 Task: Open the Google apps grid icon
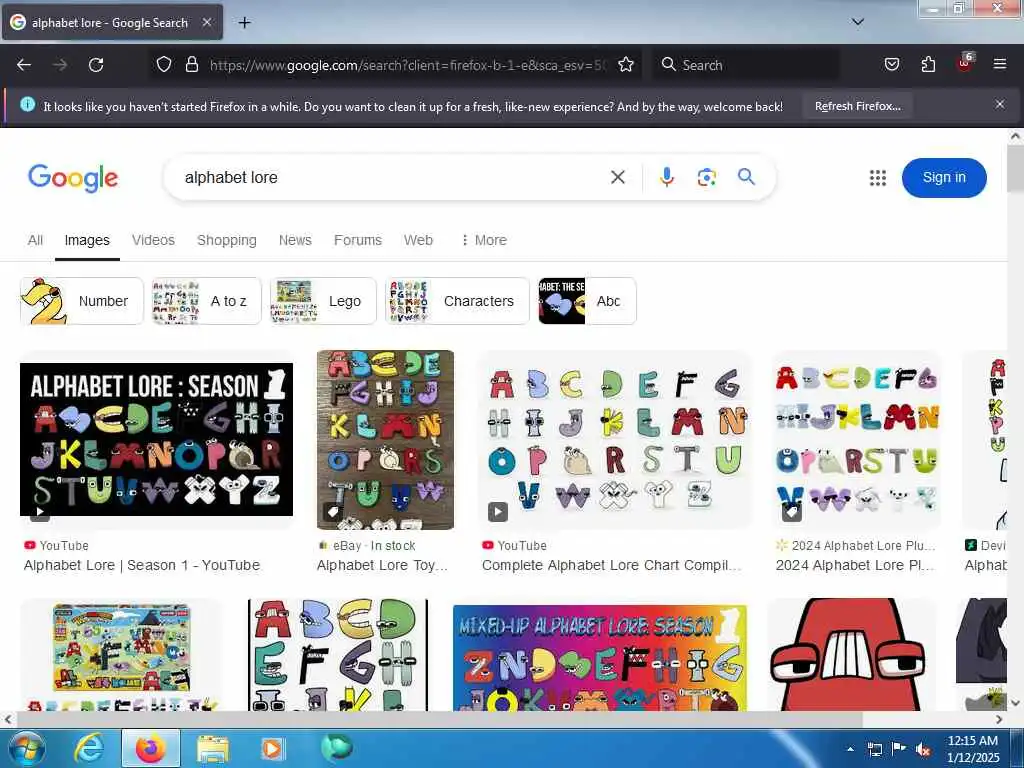tap(878, 178)
